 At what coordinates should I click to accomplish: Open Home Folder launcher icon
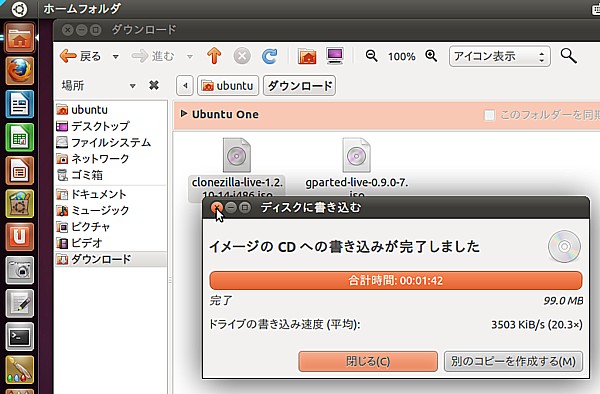click(20, 37)
